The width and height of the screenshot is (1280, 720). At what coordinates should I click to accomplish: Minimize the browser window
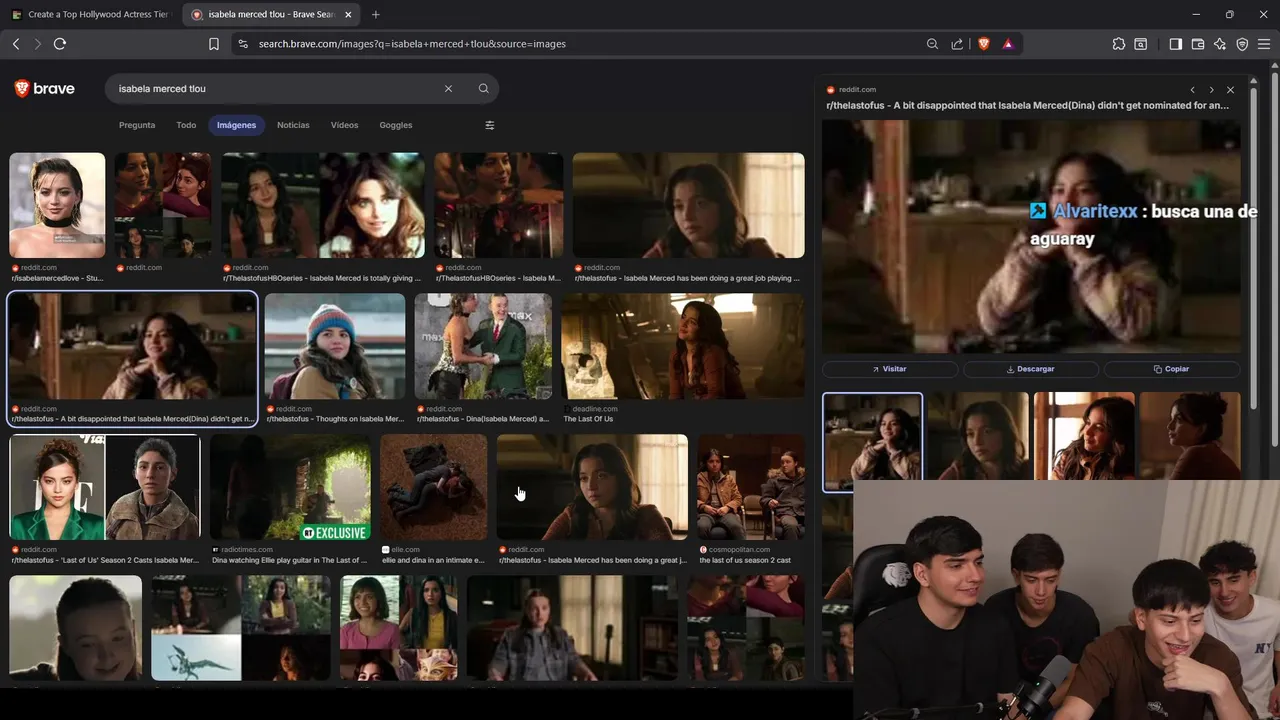1196,15
